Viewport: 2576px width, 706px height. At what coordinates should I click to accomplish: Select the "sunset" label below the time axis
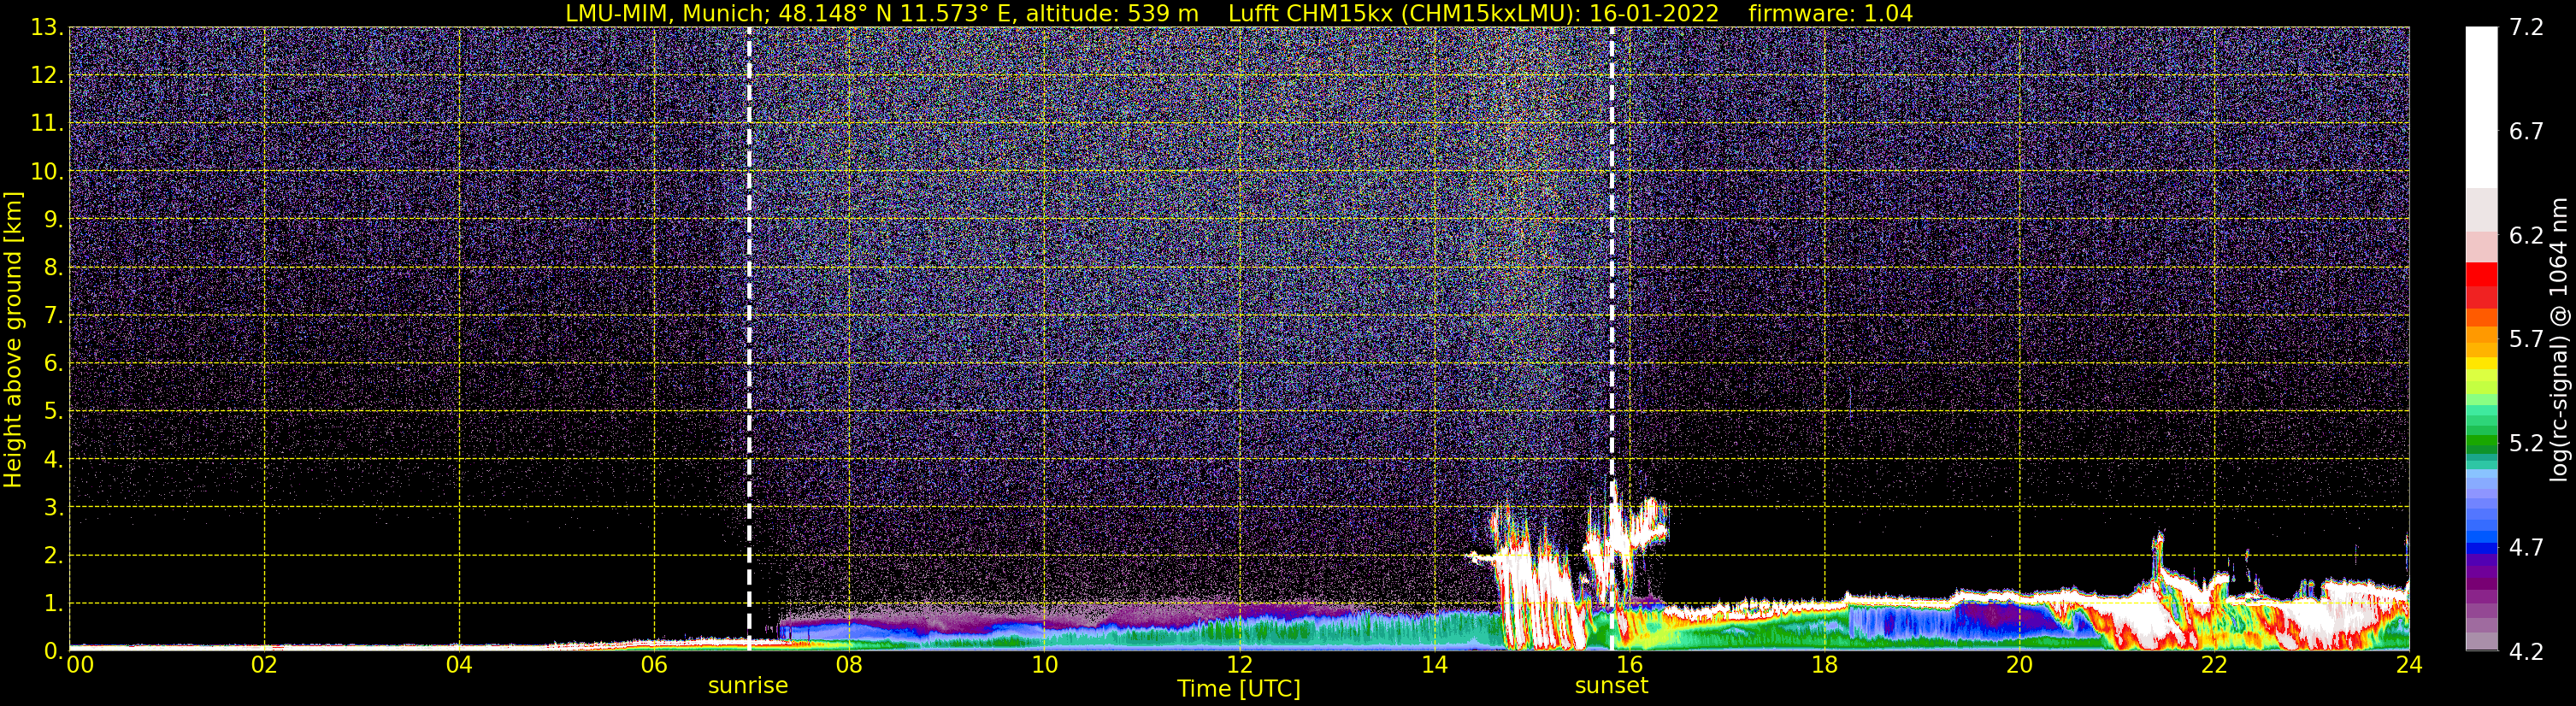pyautogui.click(x=1611, y=686)
